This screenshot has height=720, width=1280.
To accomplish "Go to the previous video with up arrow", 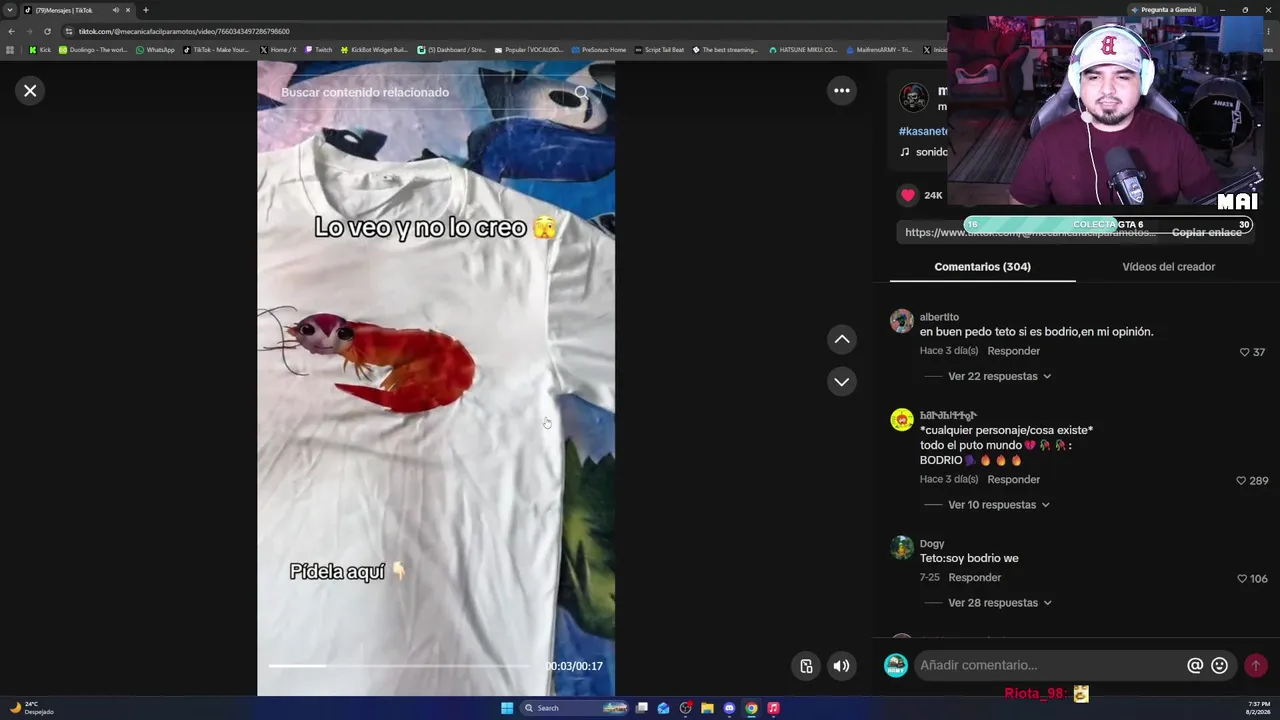I will (842, 340).
